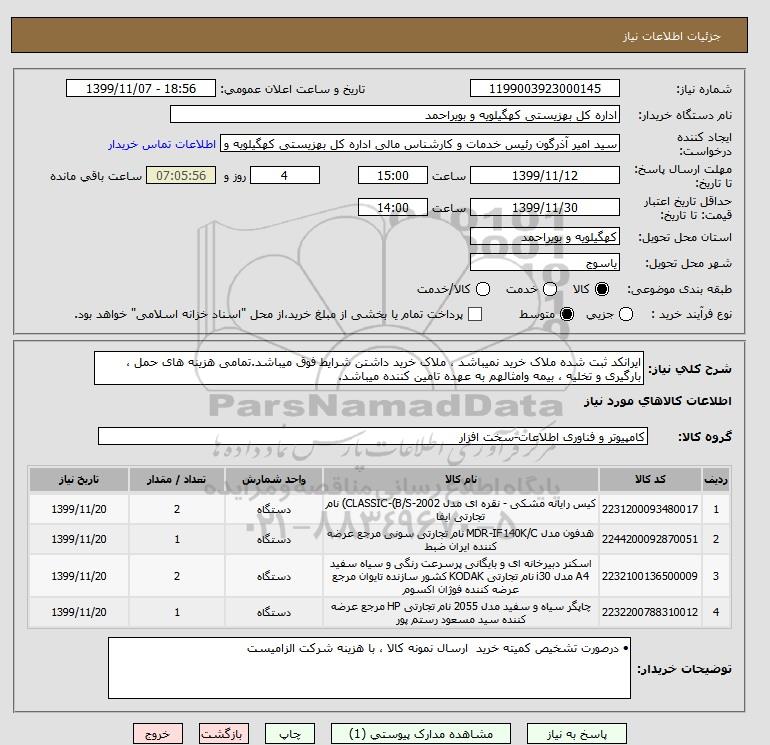Click product code 2232100136500009
The height and width of the screenshot is (745, 770).
(650, 576)
